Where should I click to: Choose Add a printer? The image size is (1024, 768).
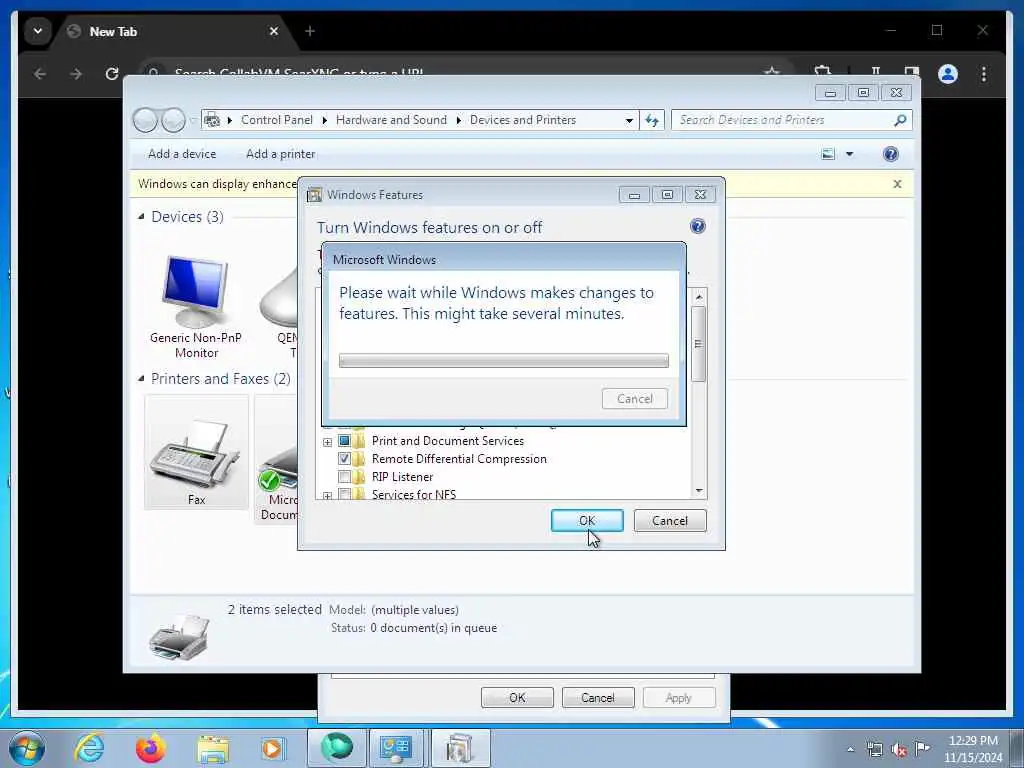(x=280, y=154)
